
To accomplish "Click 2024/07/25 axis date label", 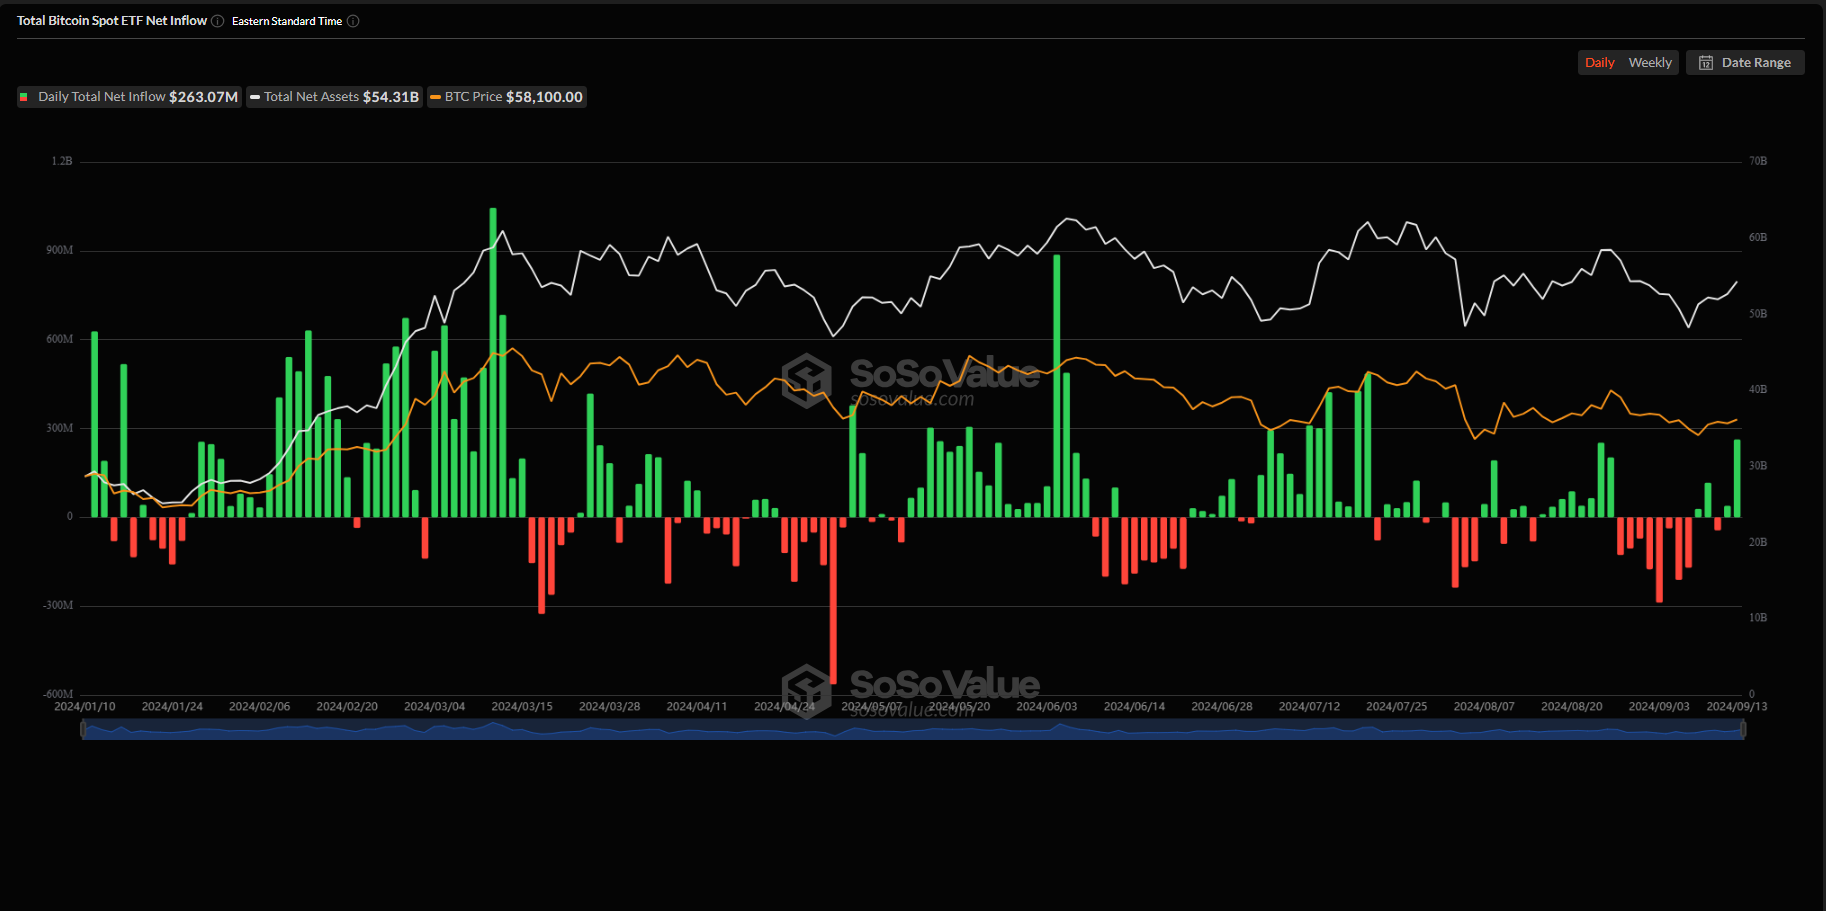I will click(1397, 707).
